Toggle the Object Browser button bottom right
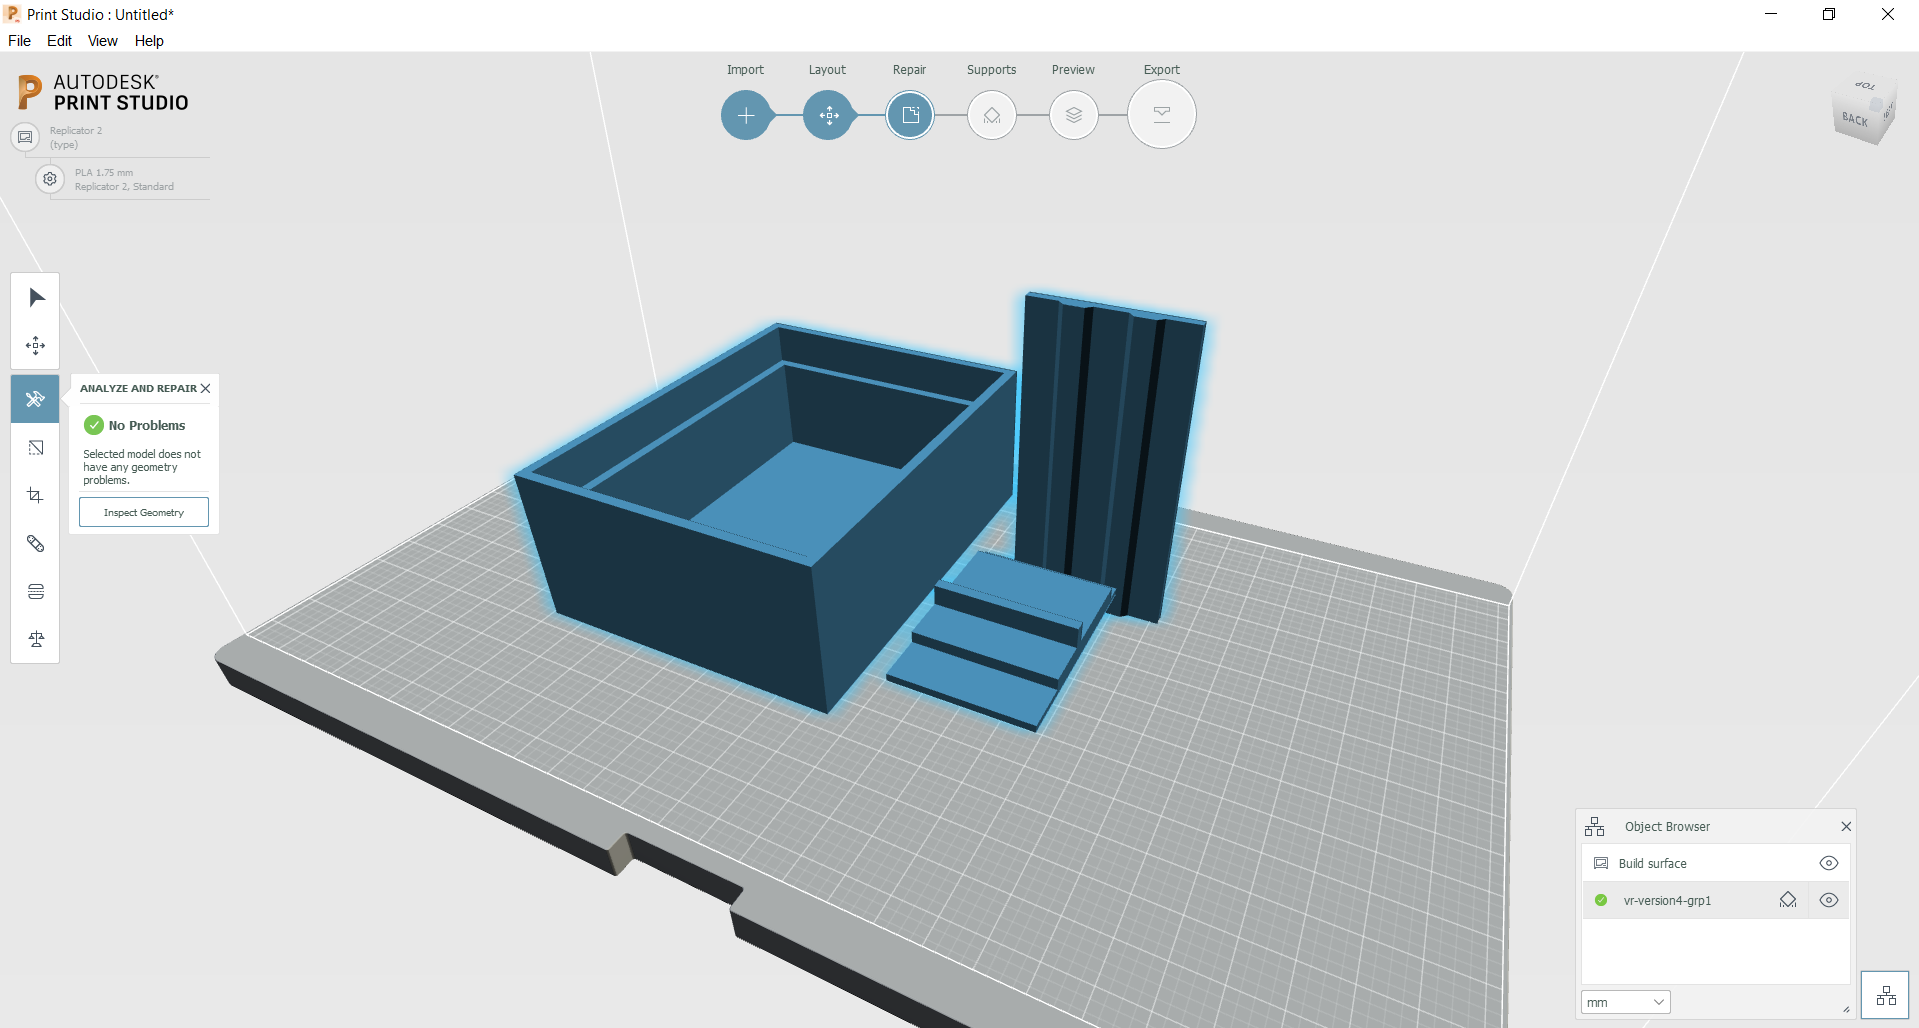 click(1886, 994)
